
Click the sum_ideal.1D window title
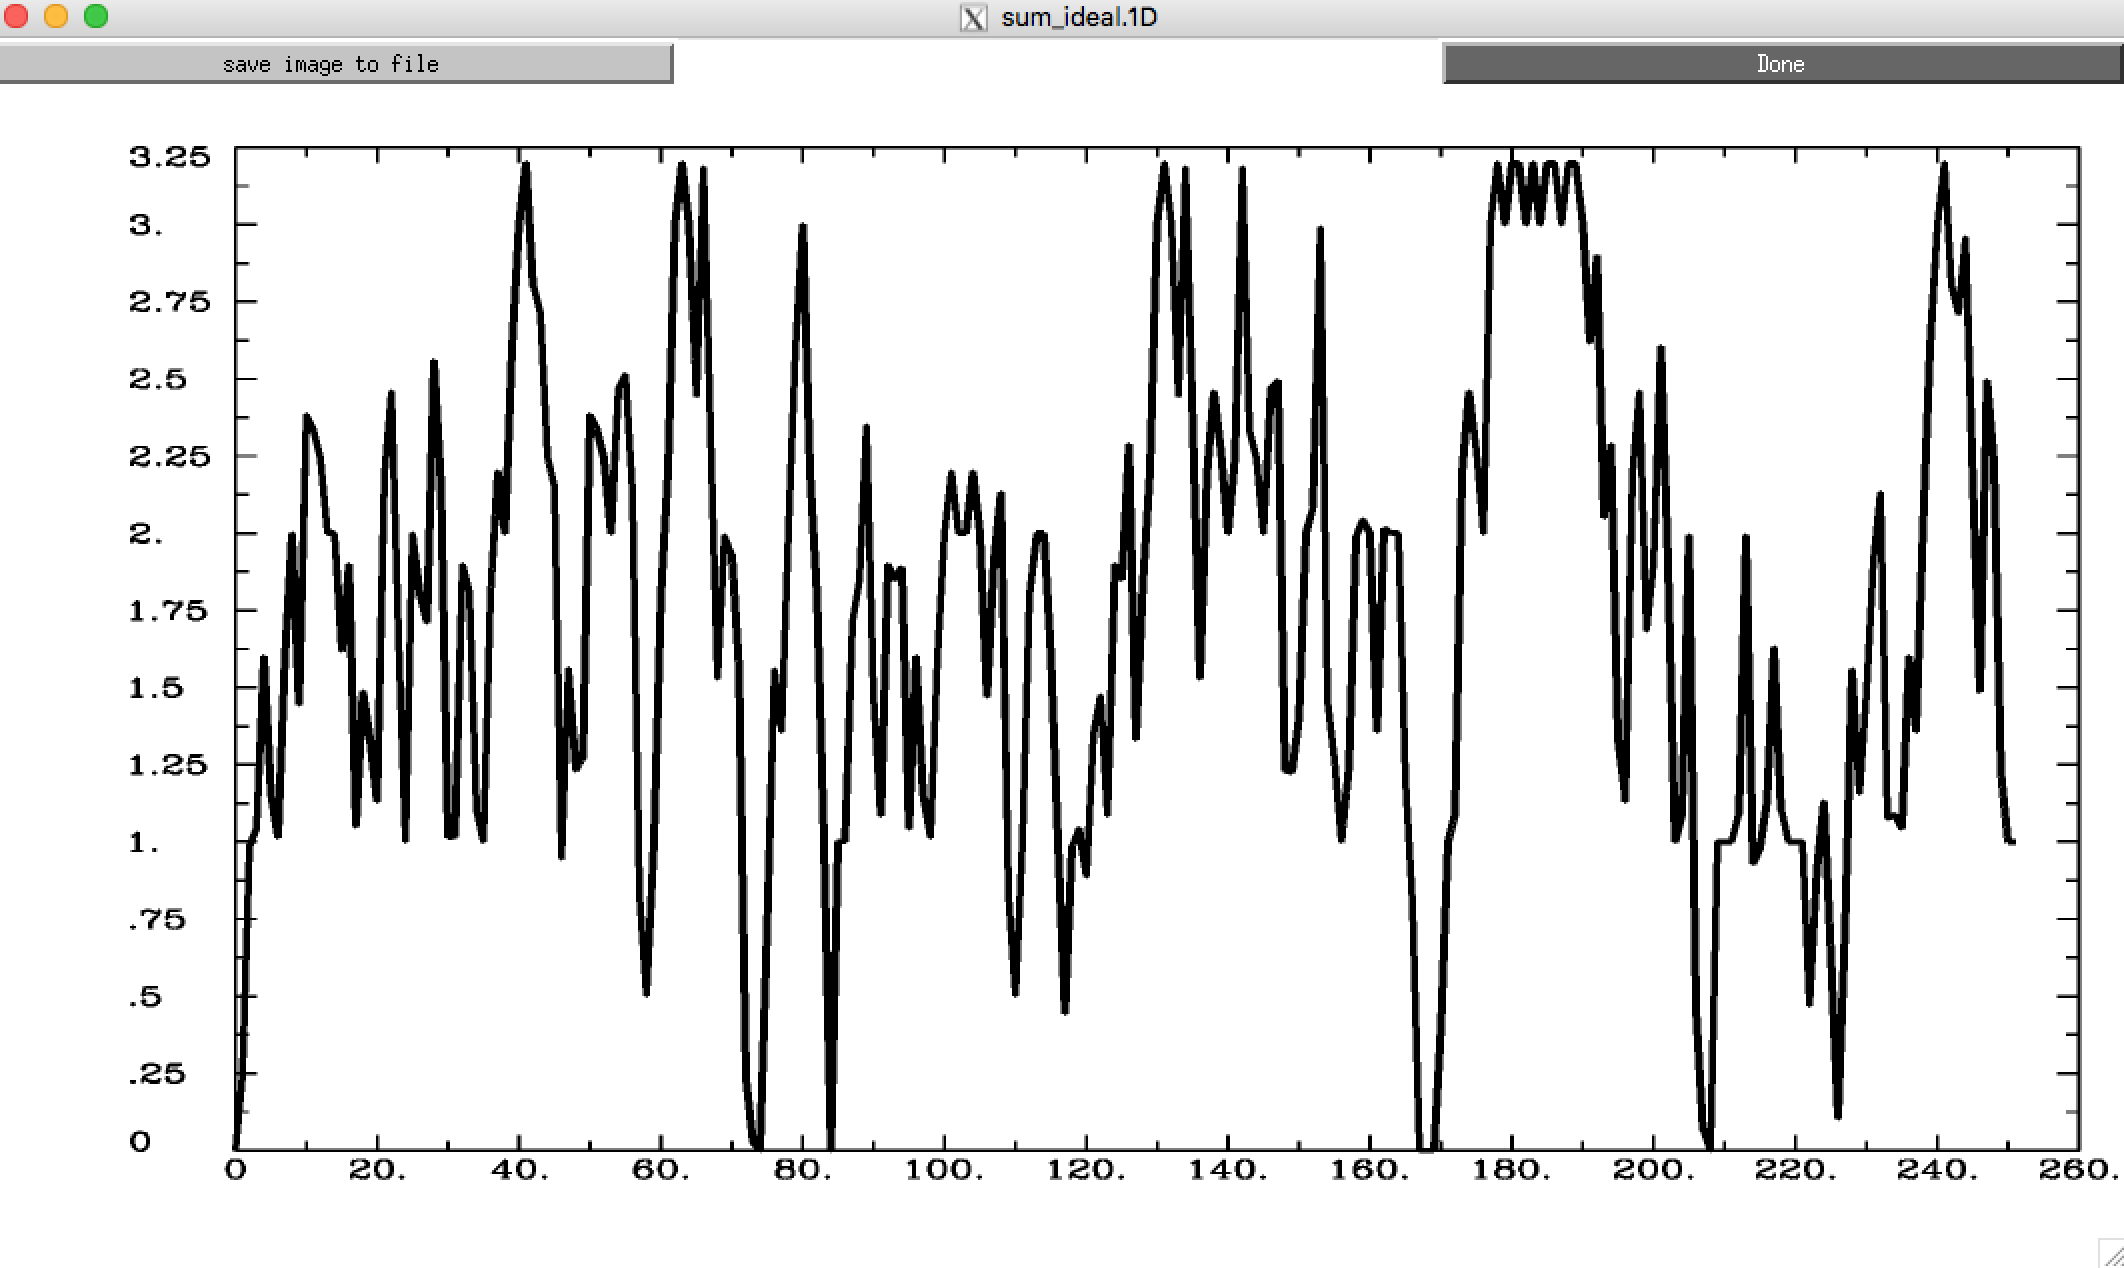point(1079,18)
